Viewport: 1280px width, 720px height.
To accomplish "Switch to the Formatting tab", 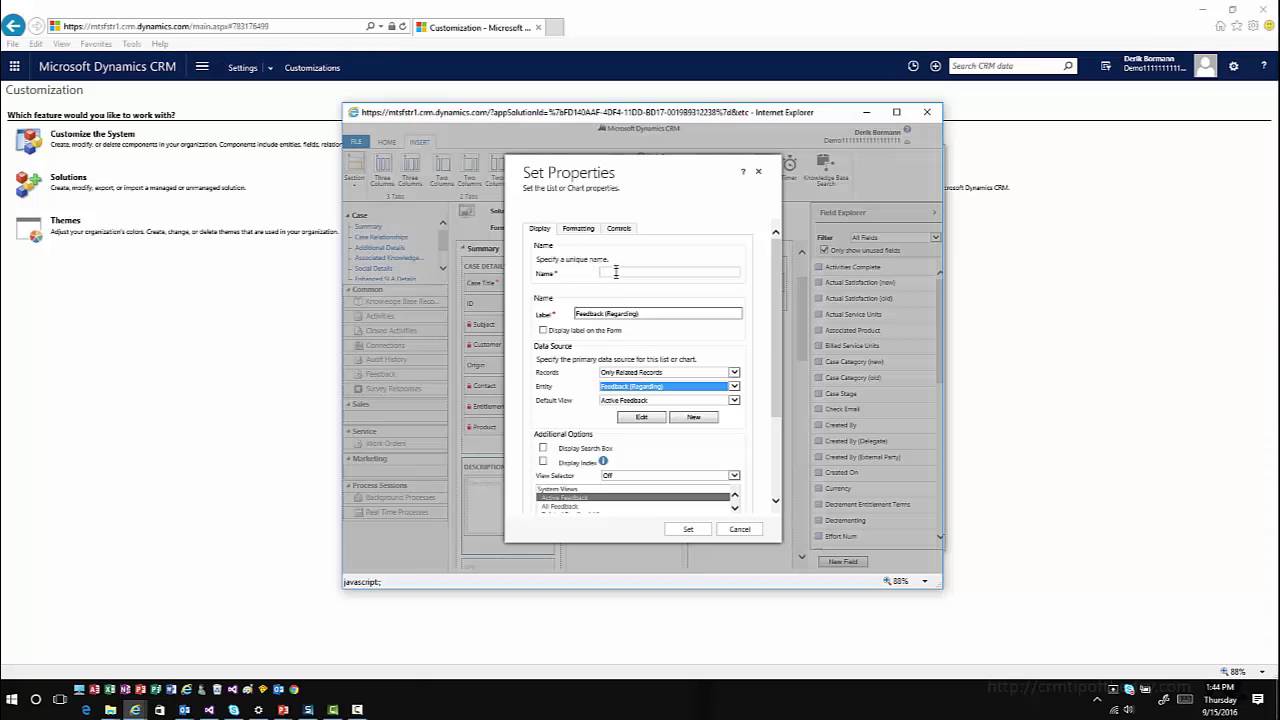I will click(x=578, y=228).
